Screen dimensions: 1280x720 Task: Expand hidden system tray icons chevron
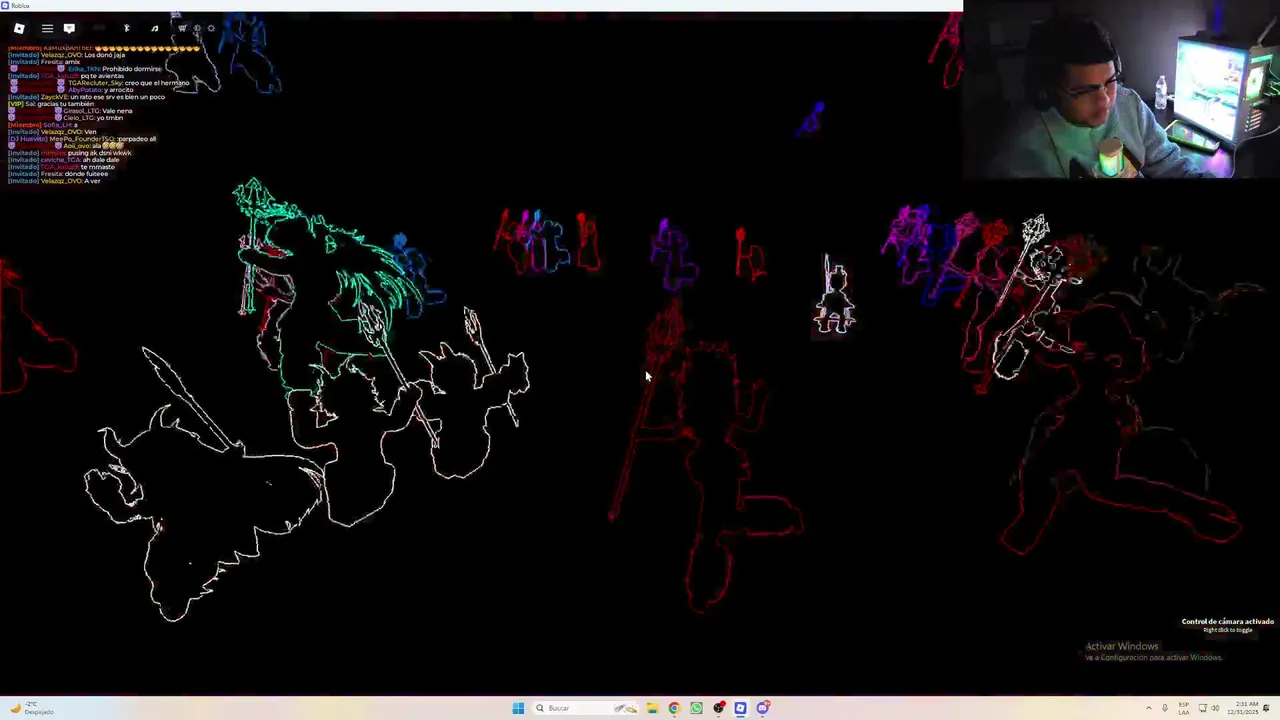tap(1149, 708)
